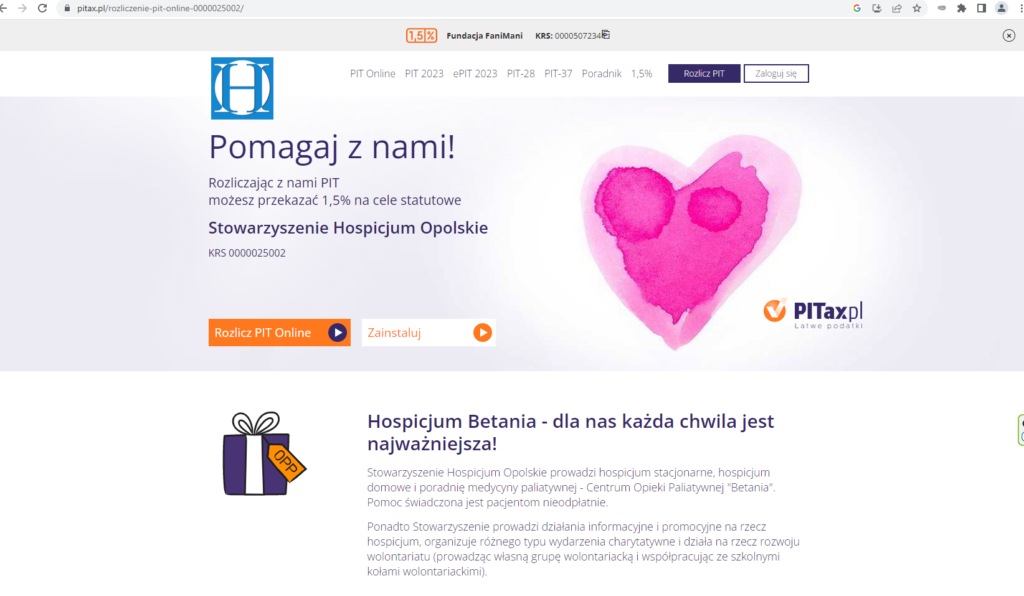The image size is (1024, 596).
Task: Open the PIT Online menu item
Action: click(372, 74)
